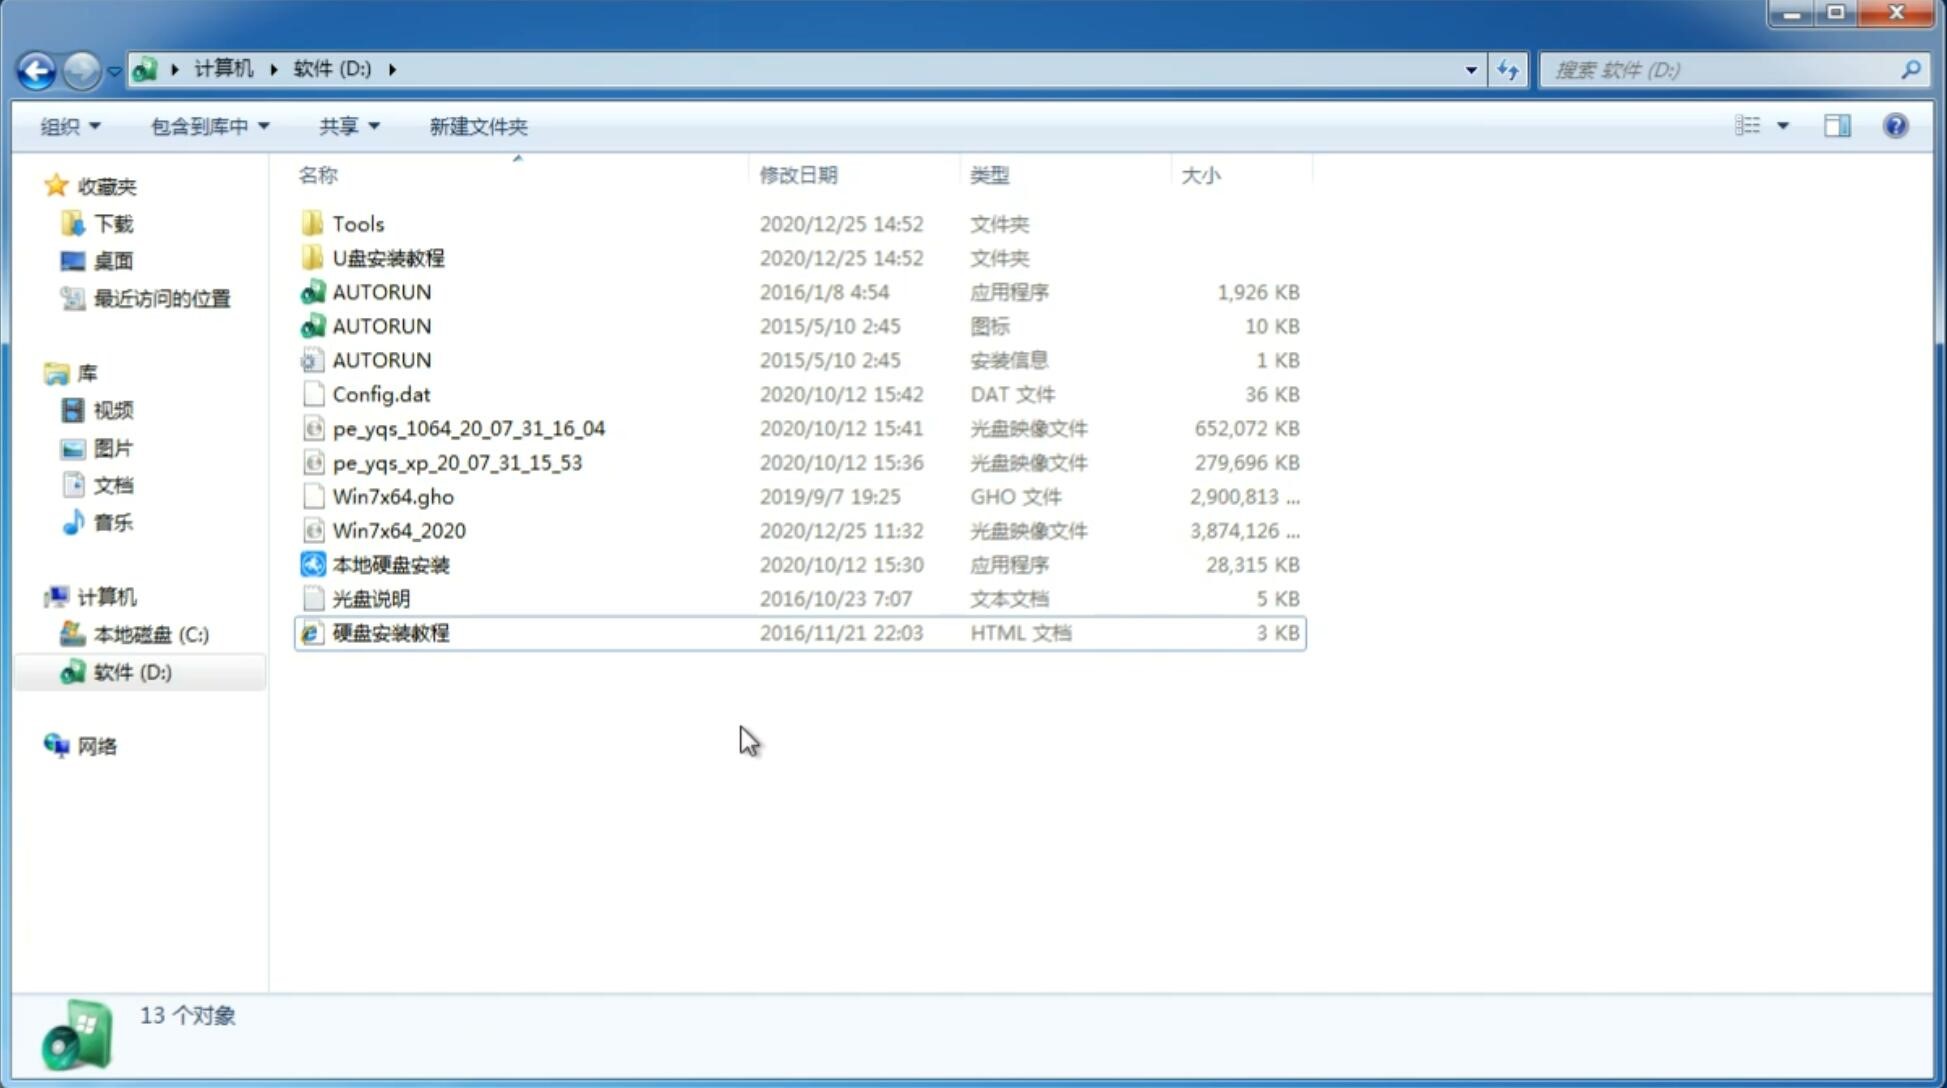Select 新建文件夹 button
The image size is (1947, 1088).
point(477,126)
